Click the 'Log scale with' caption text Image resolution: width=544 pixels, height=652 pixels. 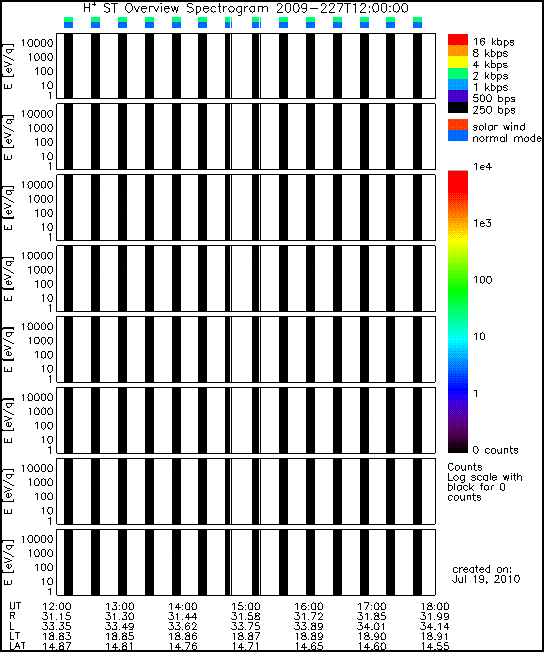[485, 477]
